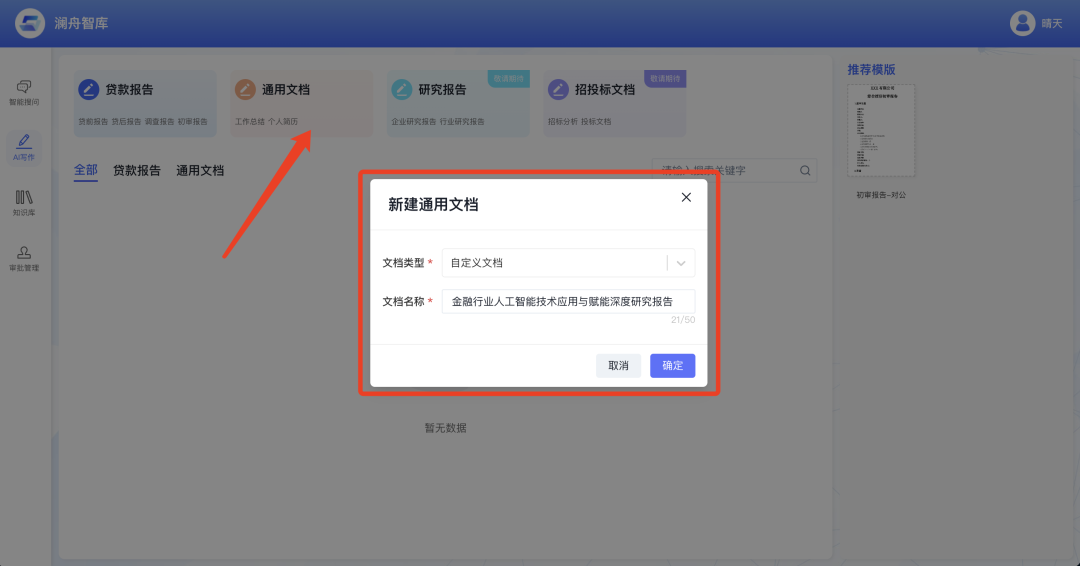Viewport: 1080px width, 566px height.
Task: Switch to the 贷款报告 tab
Action: [137, 171]
